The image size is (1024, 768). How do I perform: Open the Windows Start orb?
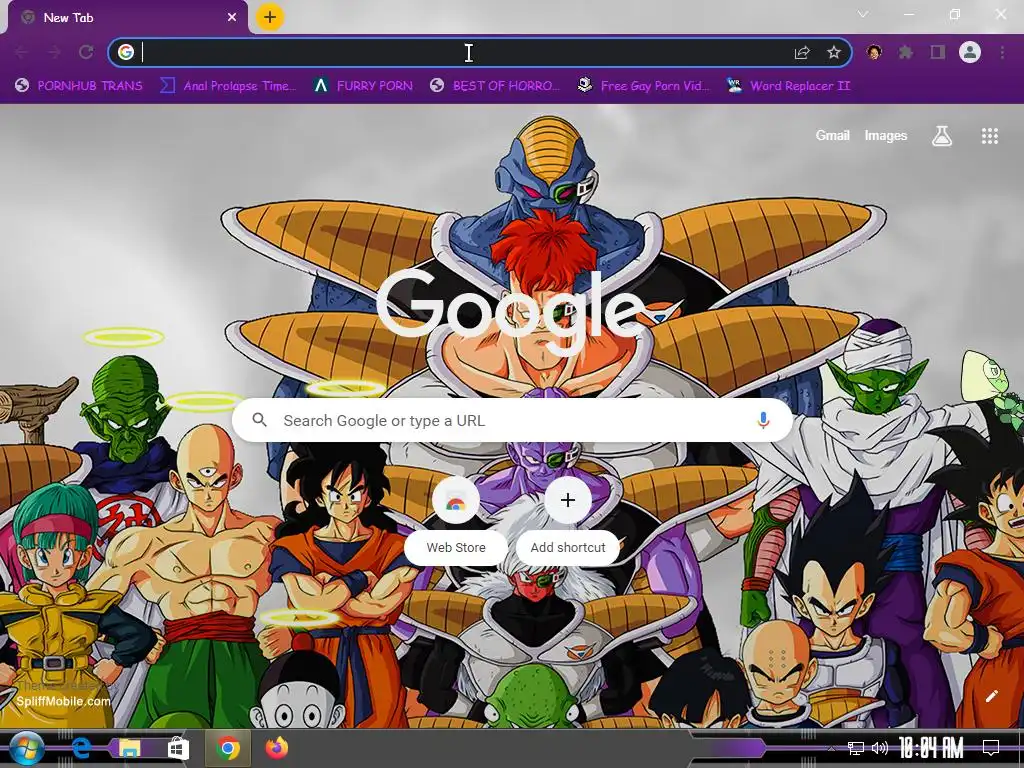point(26,748)
